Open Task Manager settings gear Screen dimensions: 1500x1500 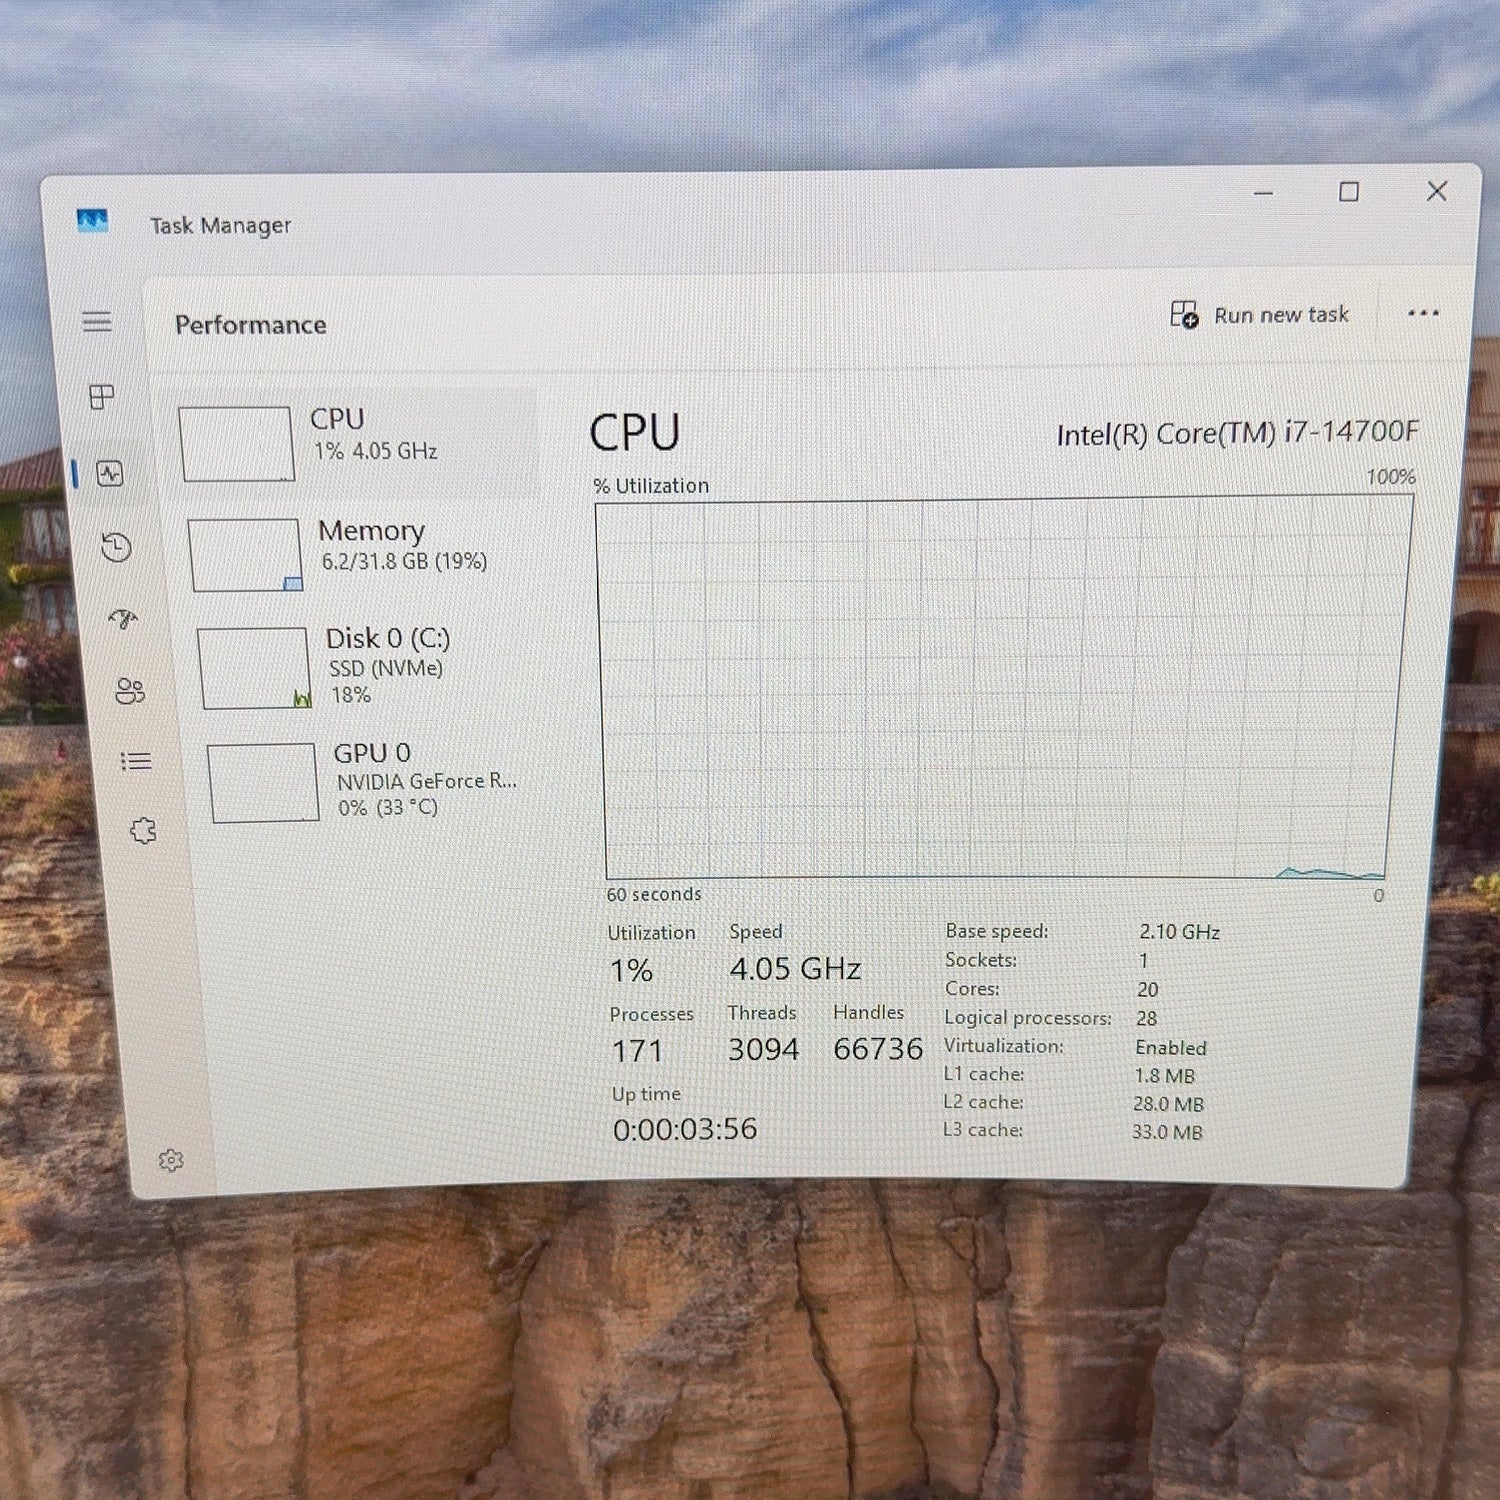(171, 1160)
